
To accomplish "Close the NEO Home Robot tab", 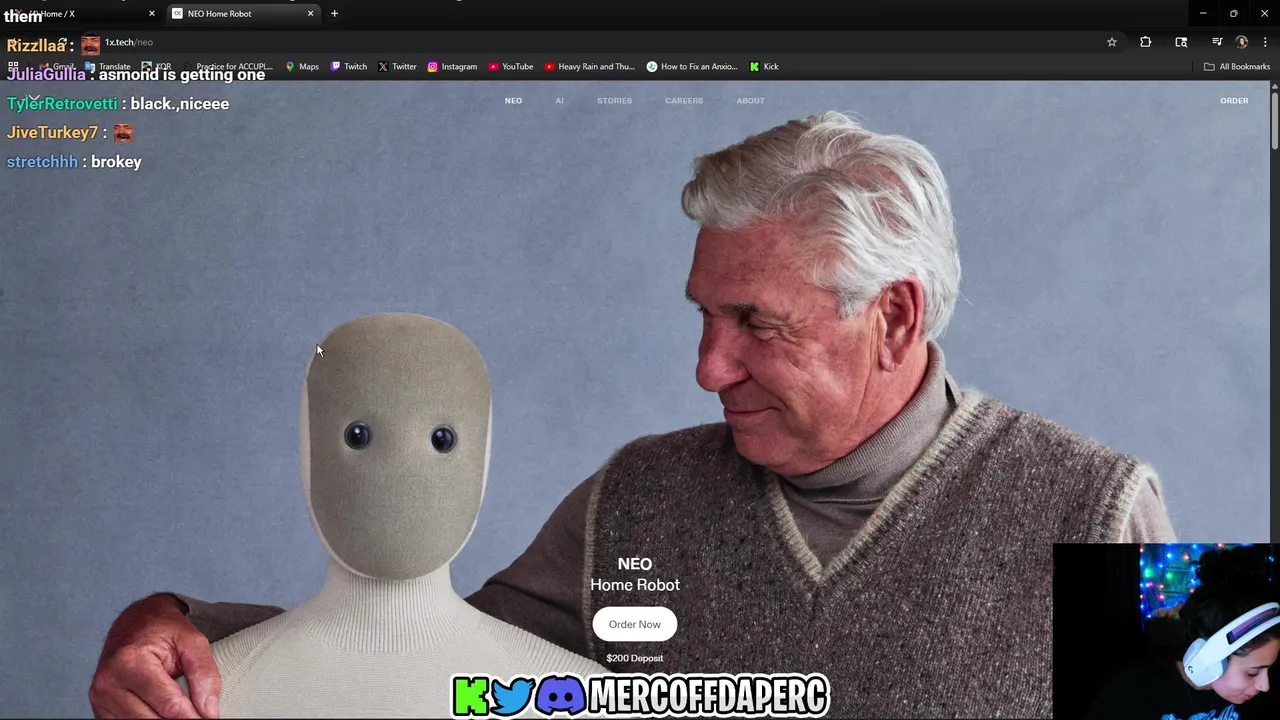I will (x=310, y=14).
